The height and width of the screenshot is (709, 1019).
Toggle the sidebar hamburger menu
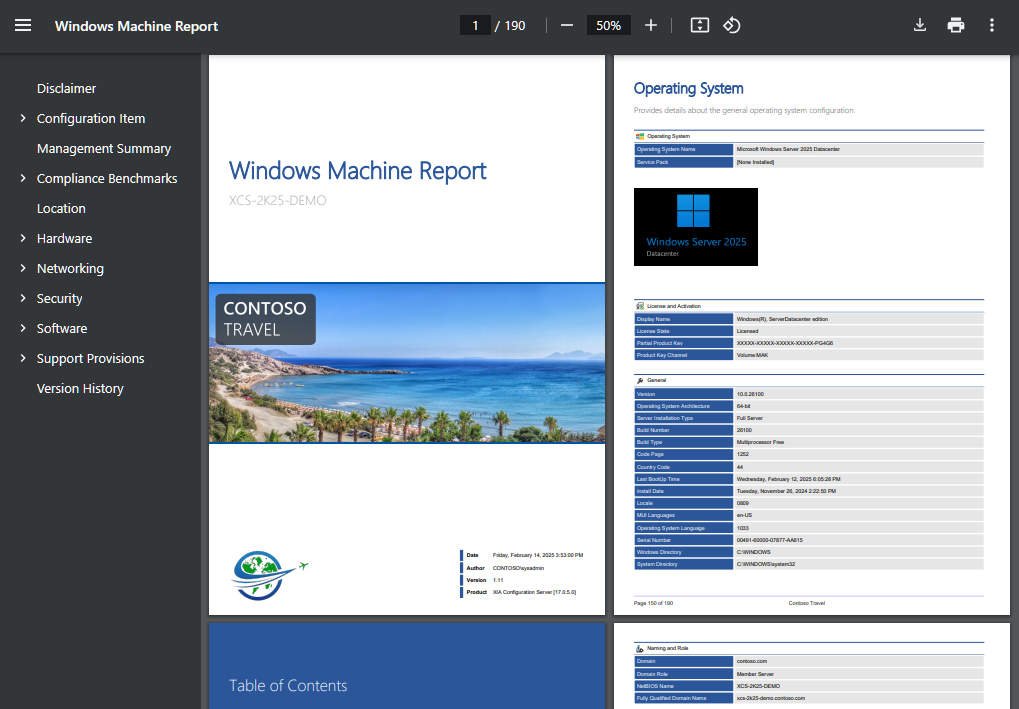coord(23,25)
